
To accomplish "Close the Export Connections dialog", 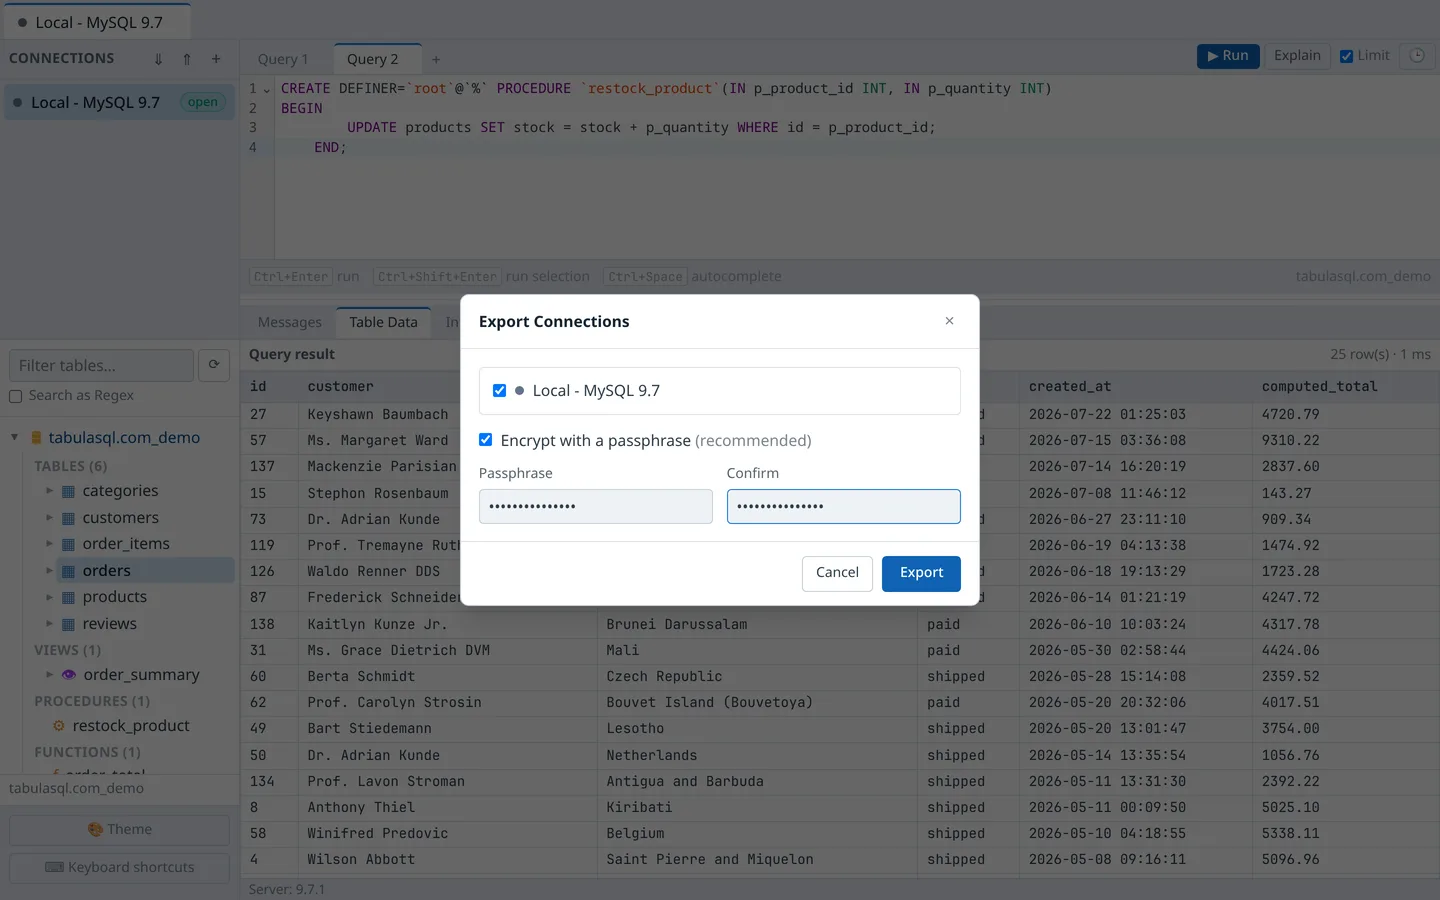I will pyautogui.click(x=949, y=321).
